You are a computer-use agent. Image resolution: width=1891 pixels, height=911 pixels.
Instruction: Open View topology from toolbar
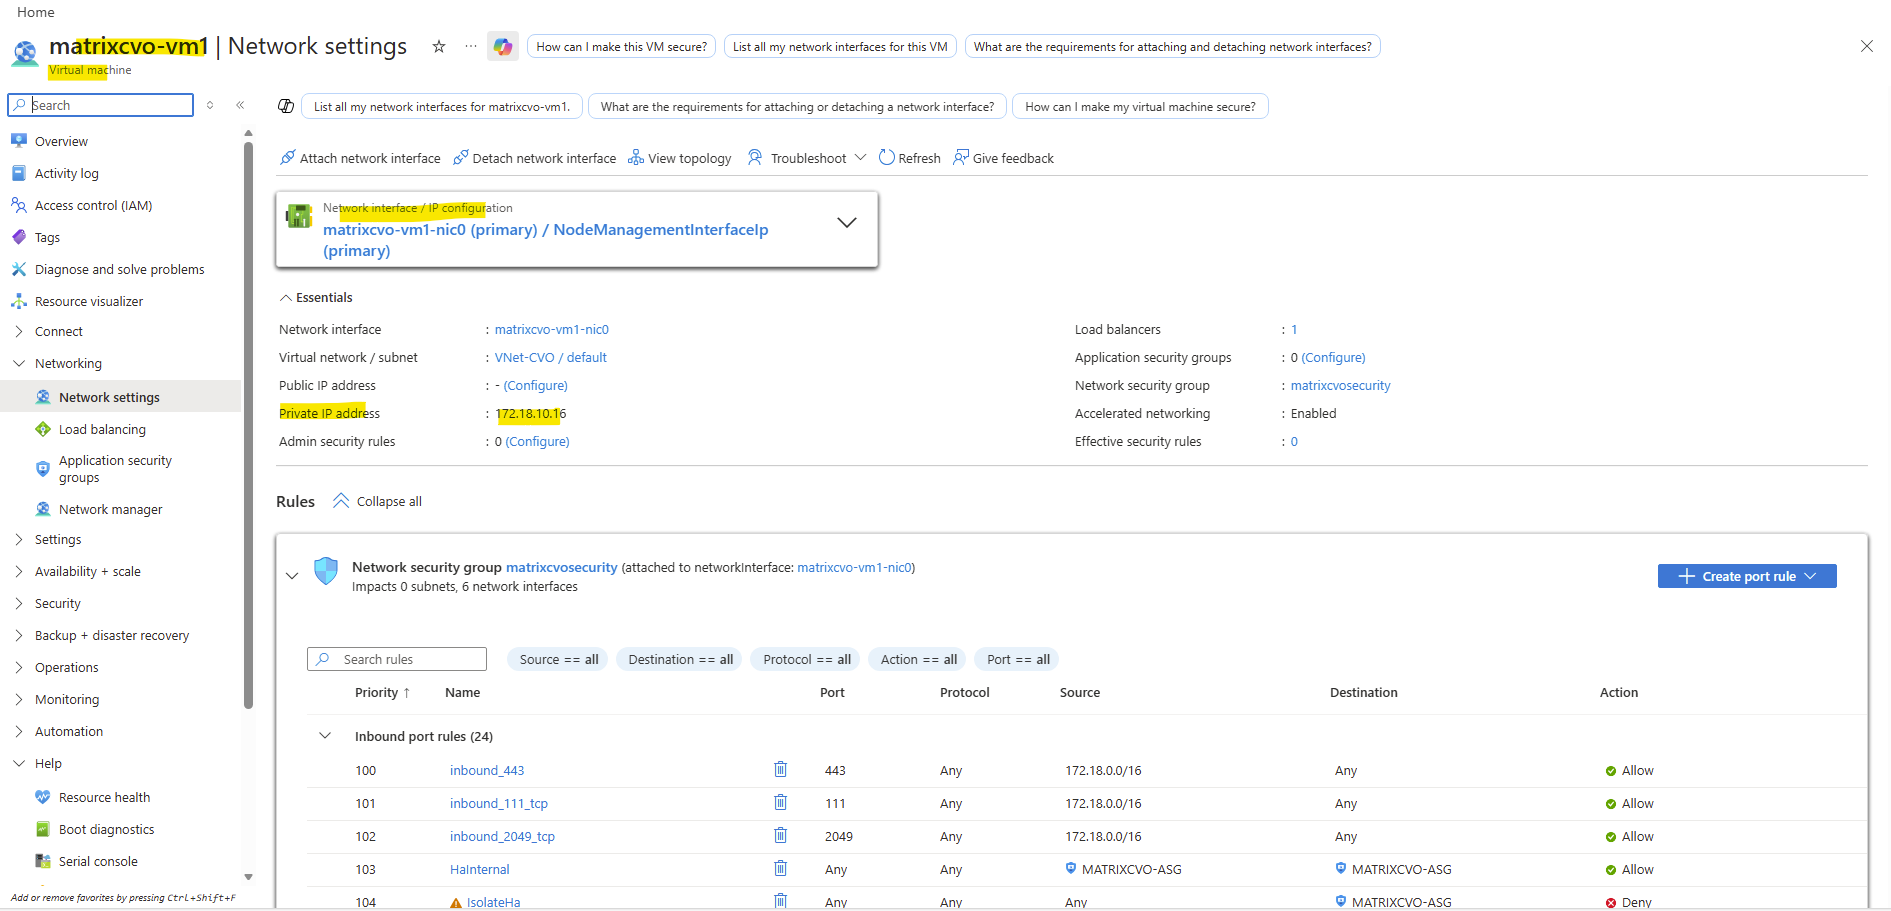(x=679, y=158)
